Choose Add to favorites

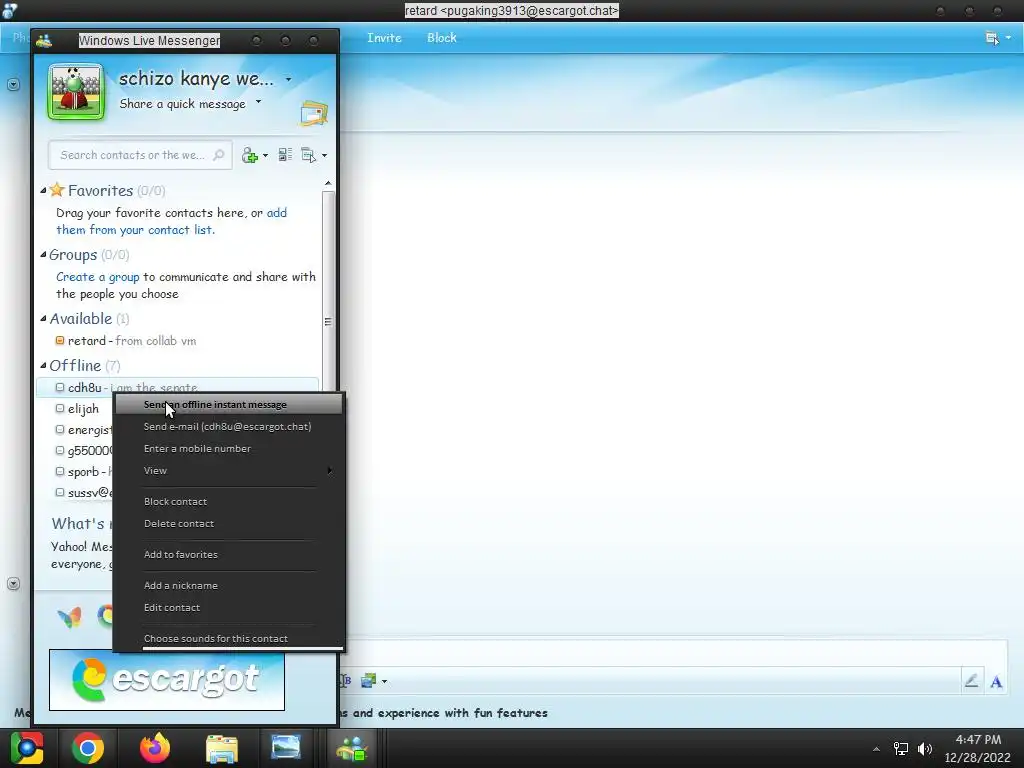coord(229,554)
